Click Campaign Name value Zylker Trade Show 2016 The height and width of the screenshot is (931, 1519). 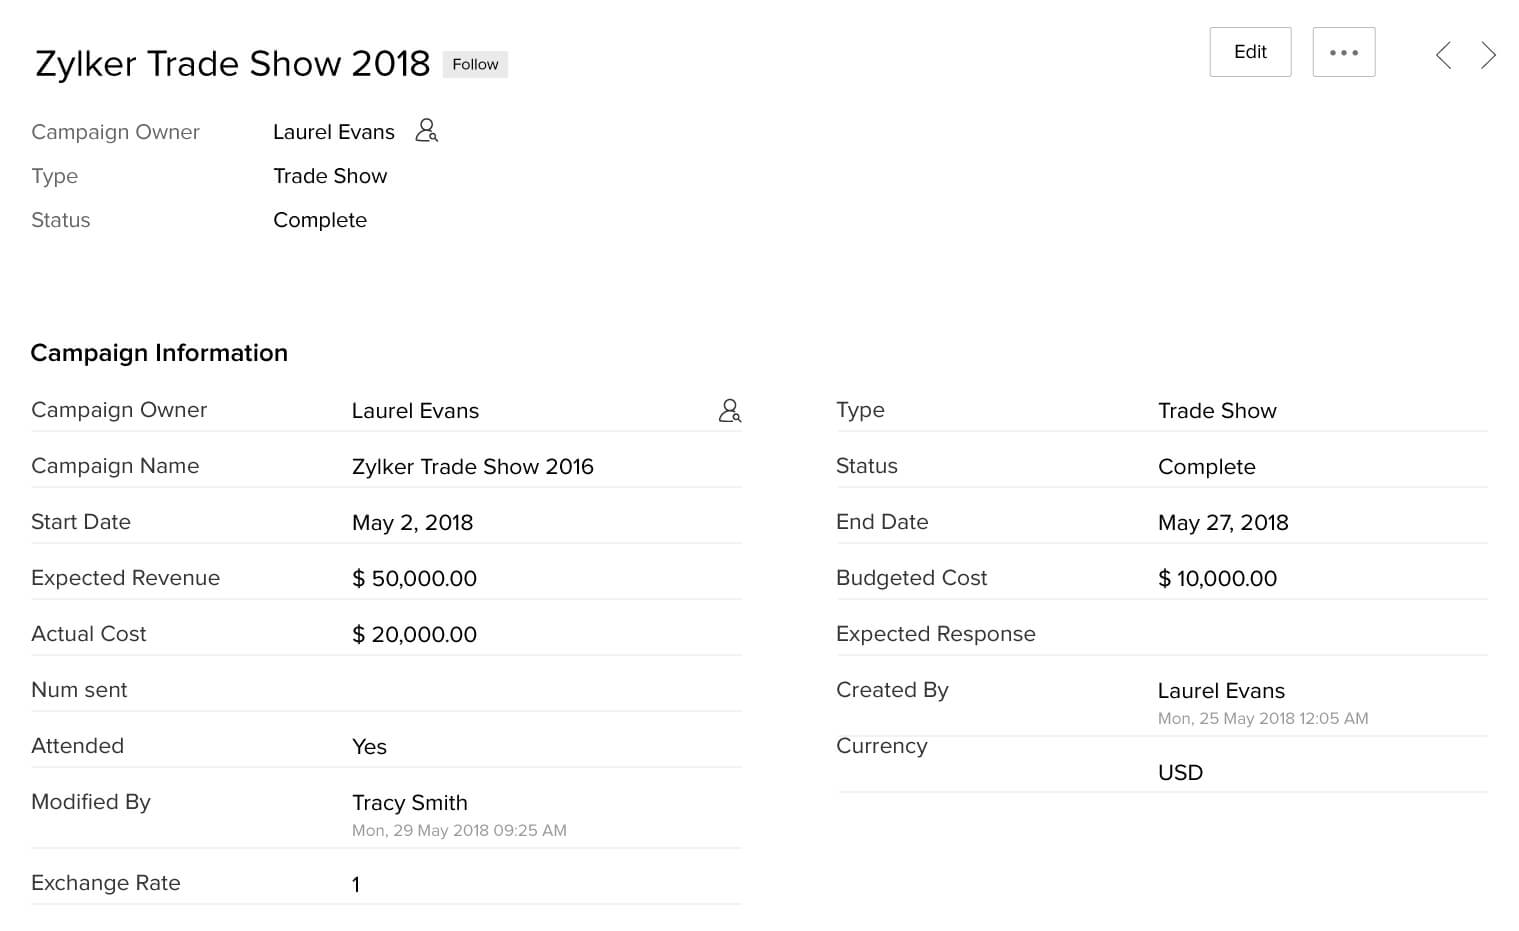(472, 467)
